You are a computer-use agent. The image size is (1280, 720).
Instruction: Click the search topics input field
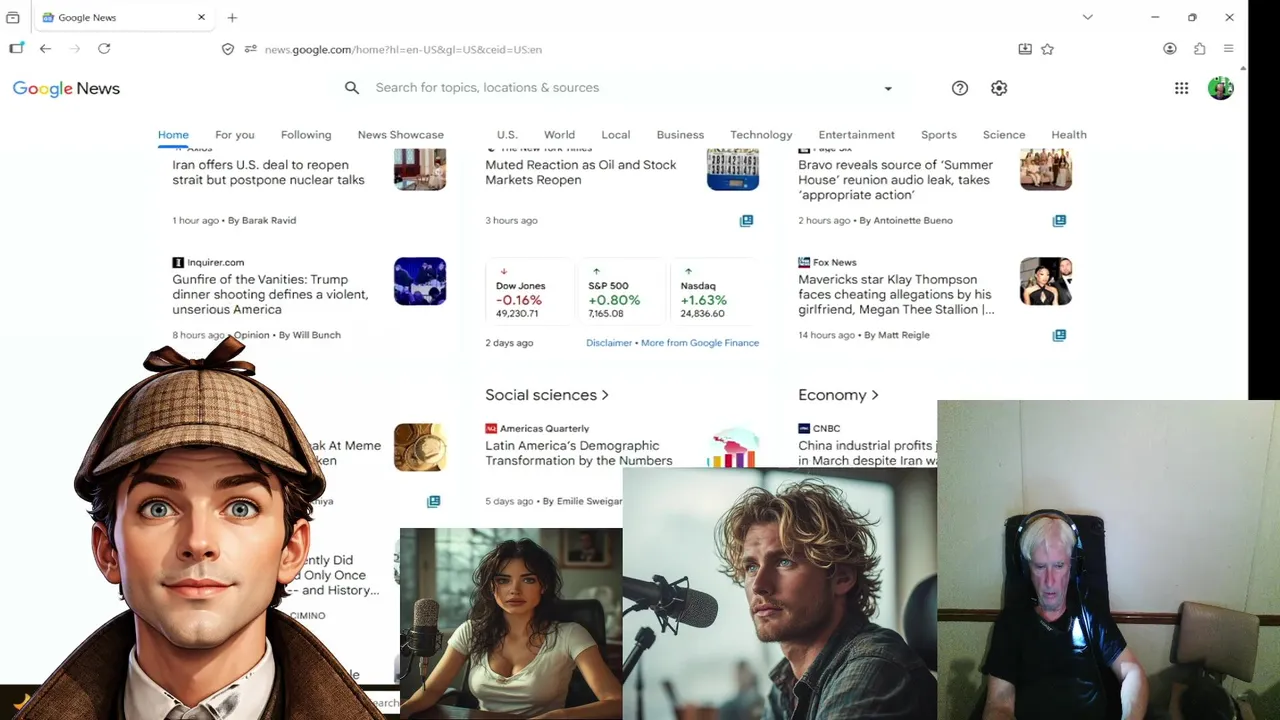point(620,88)
